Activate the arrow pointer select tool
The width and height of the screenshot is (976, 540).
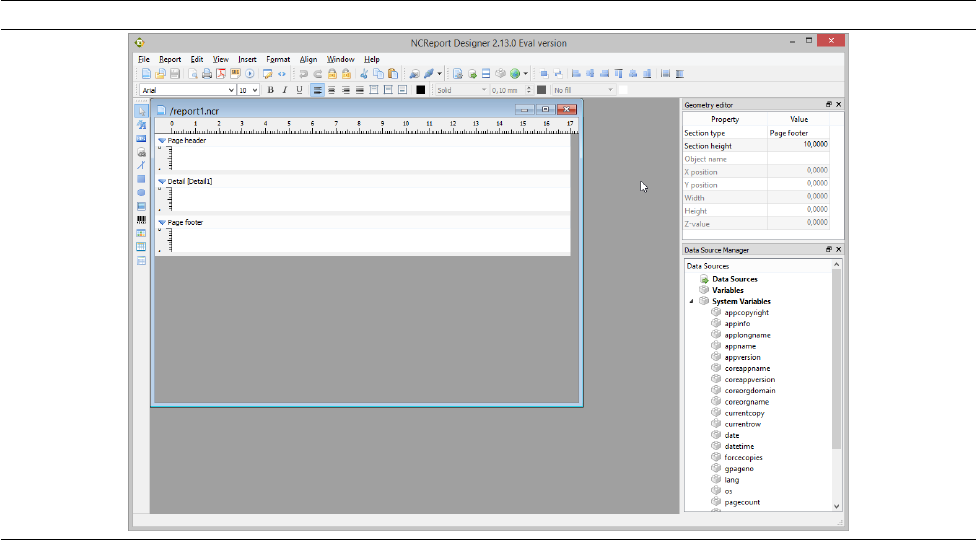tap(141, 111)
